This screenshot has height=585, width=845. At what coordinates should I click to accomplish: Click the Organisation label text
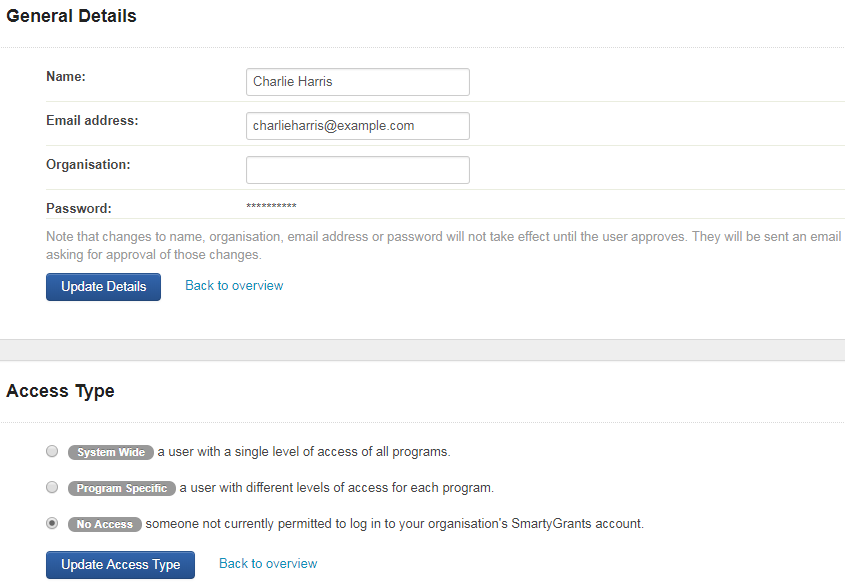[88, 164]
